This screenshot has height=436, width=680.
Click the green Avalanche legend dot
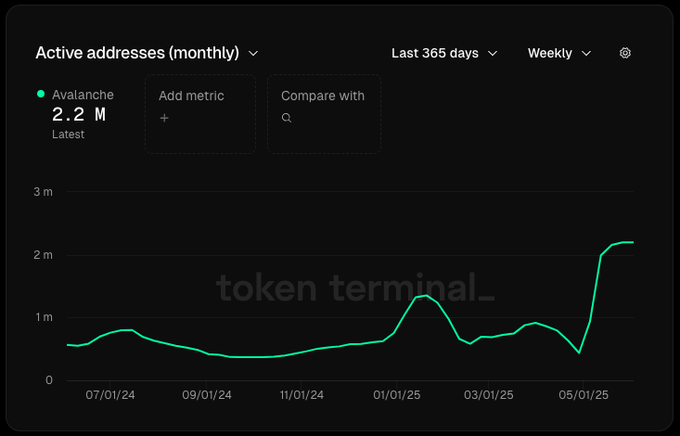pos(41,94)
